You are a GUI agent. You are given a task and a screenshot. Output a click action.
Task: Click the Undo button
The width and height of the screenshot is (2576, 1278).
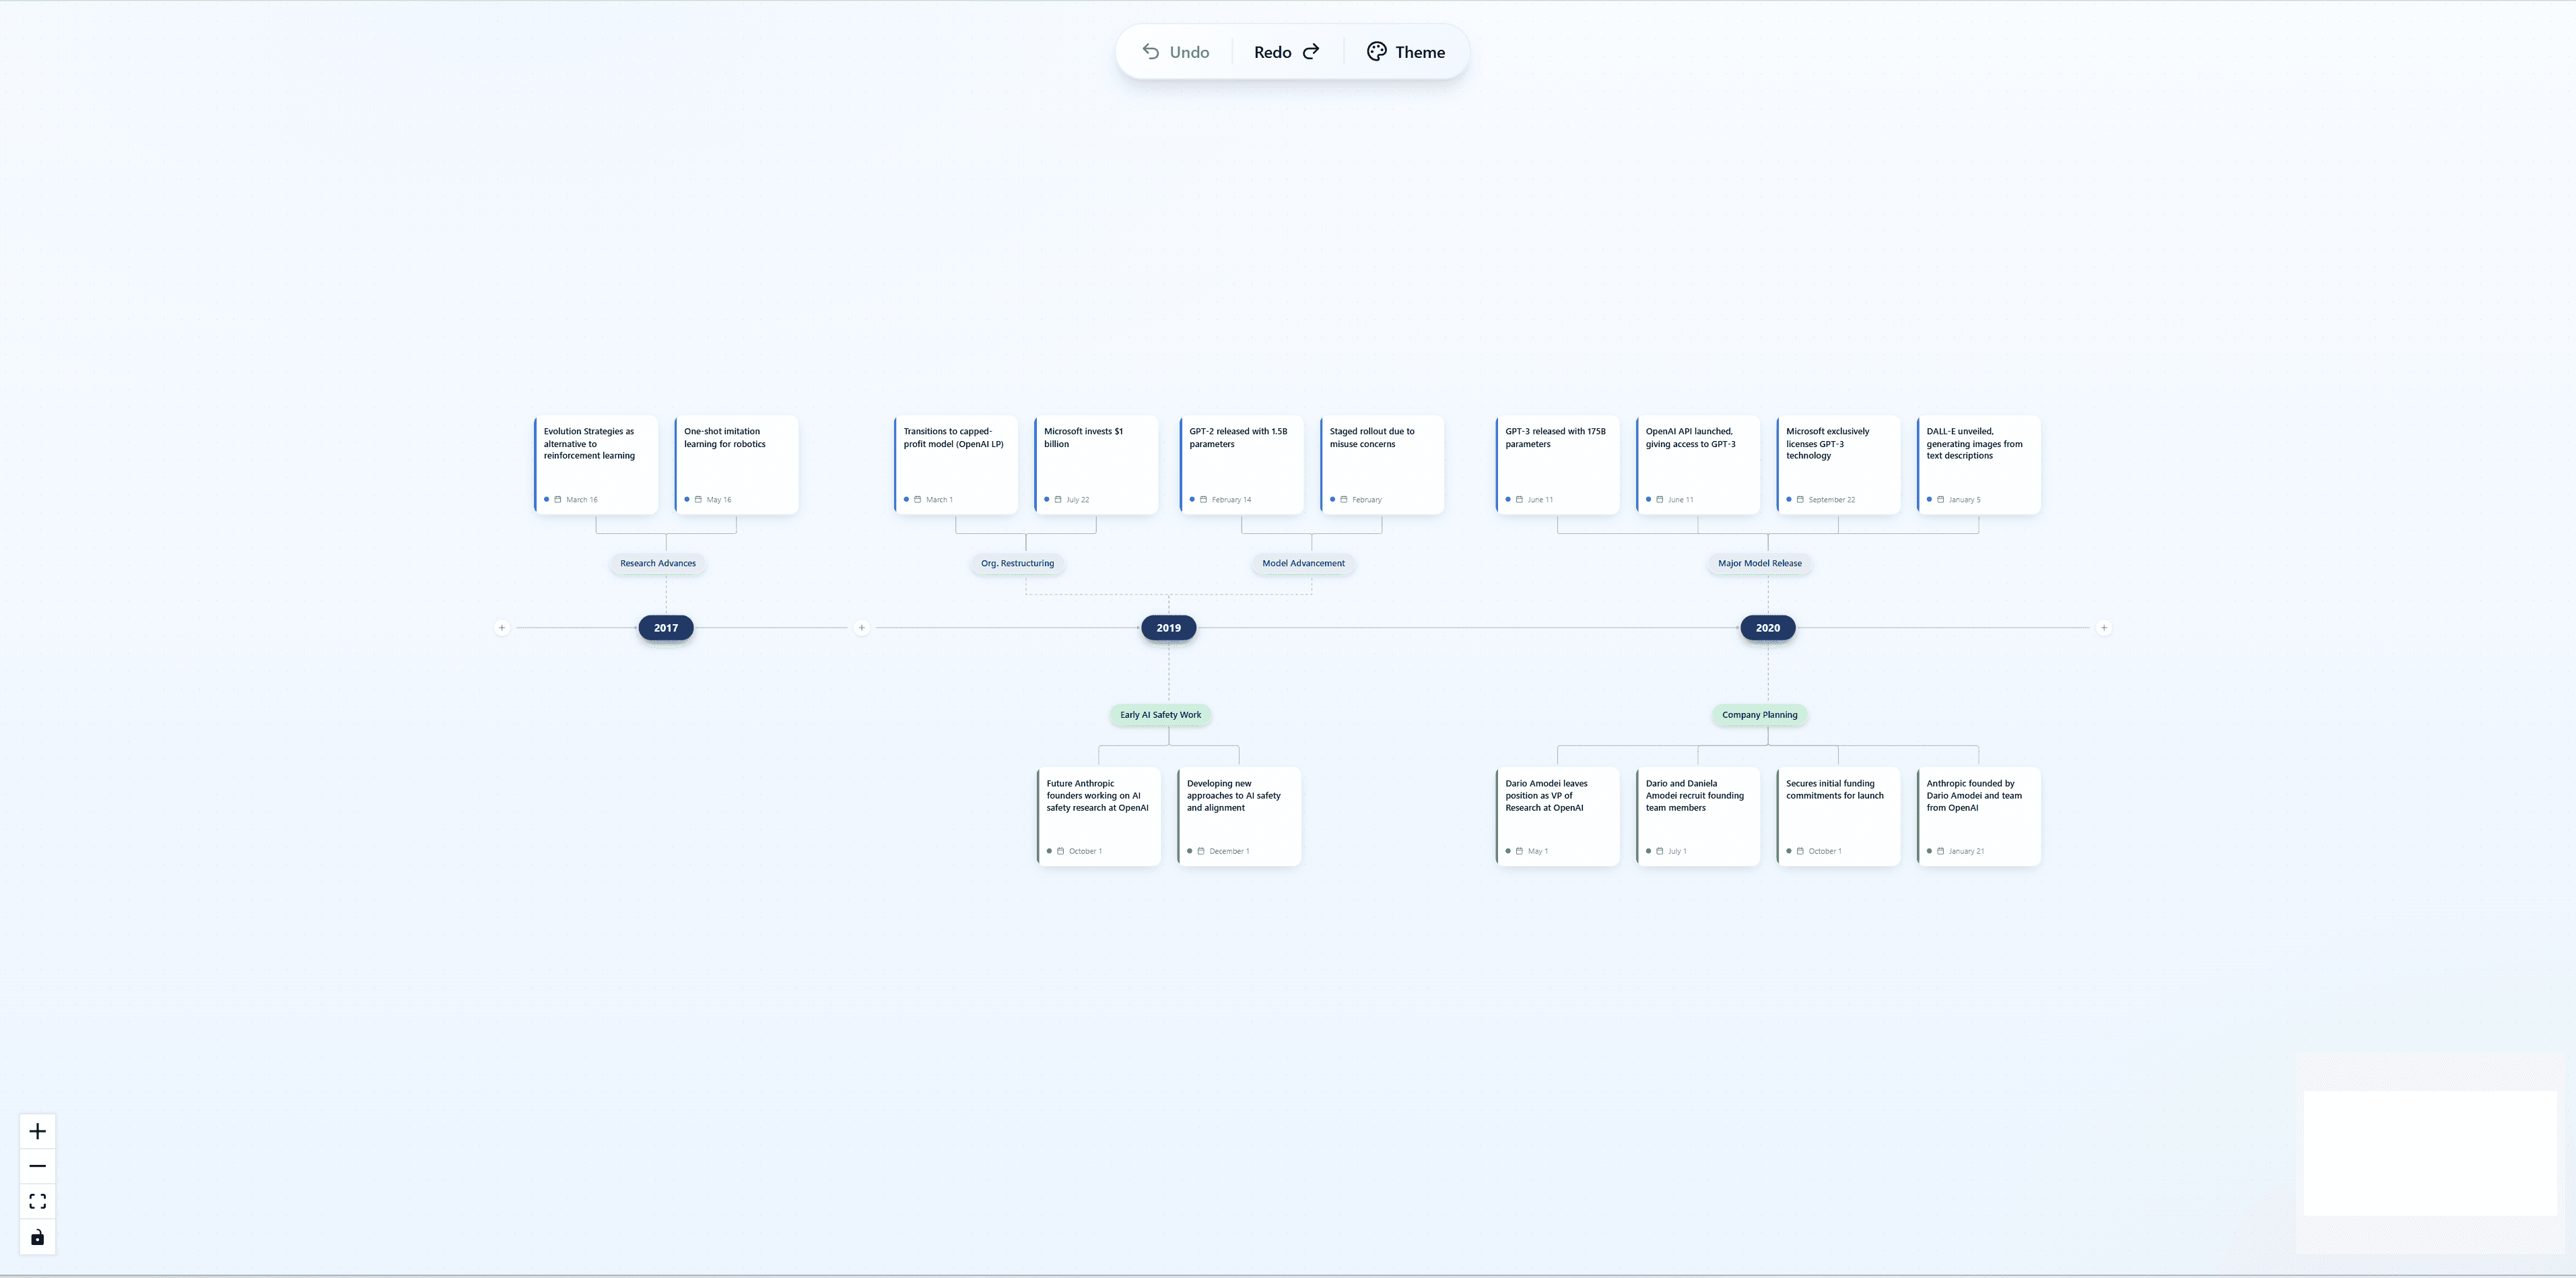coord(1176,52)
